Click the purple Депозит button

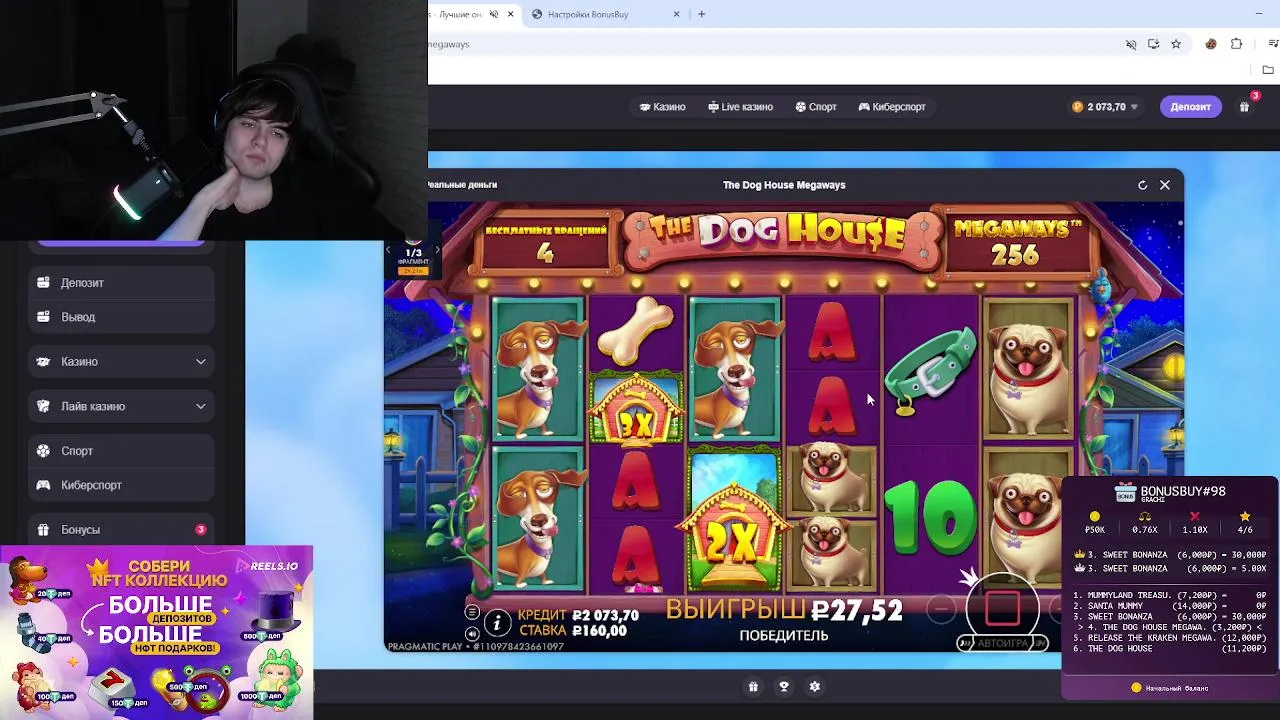point(1190,107)
